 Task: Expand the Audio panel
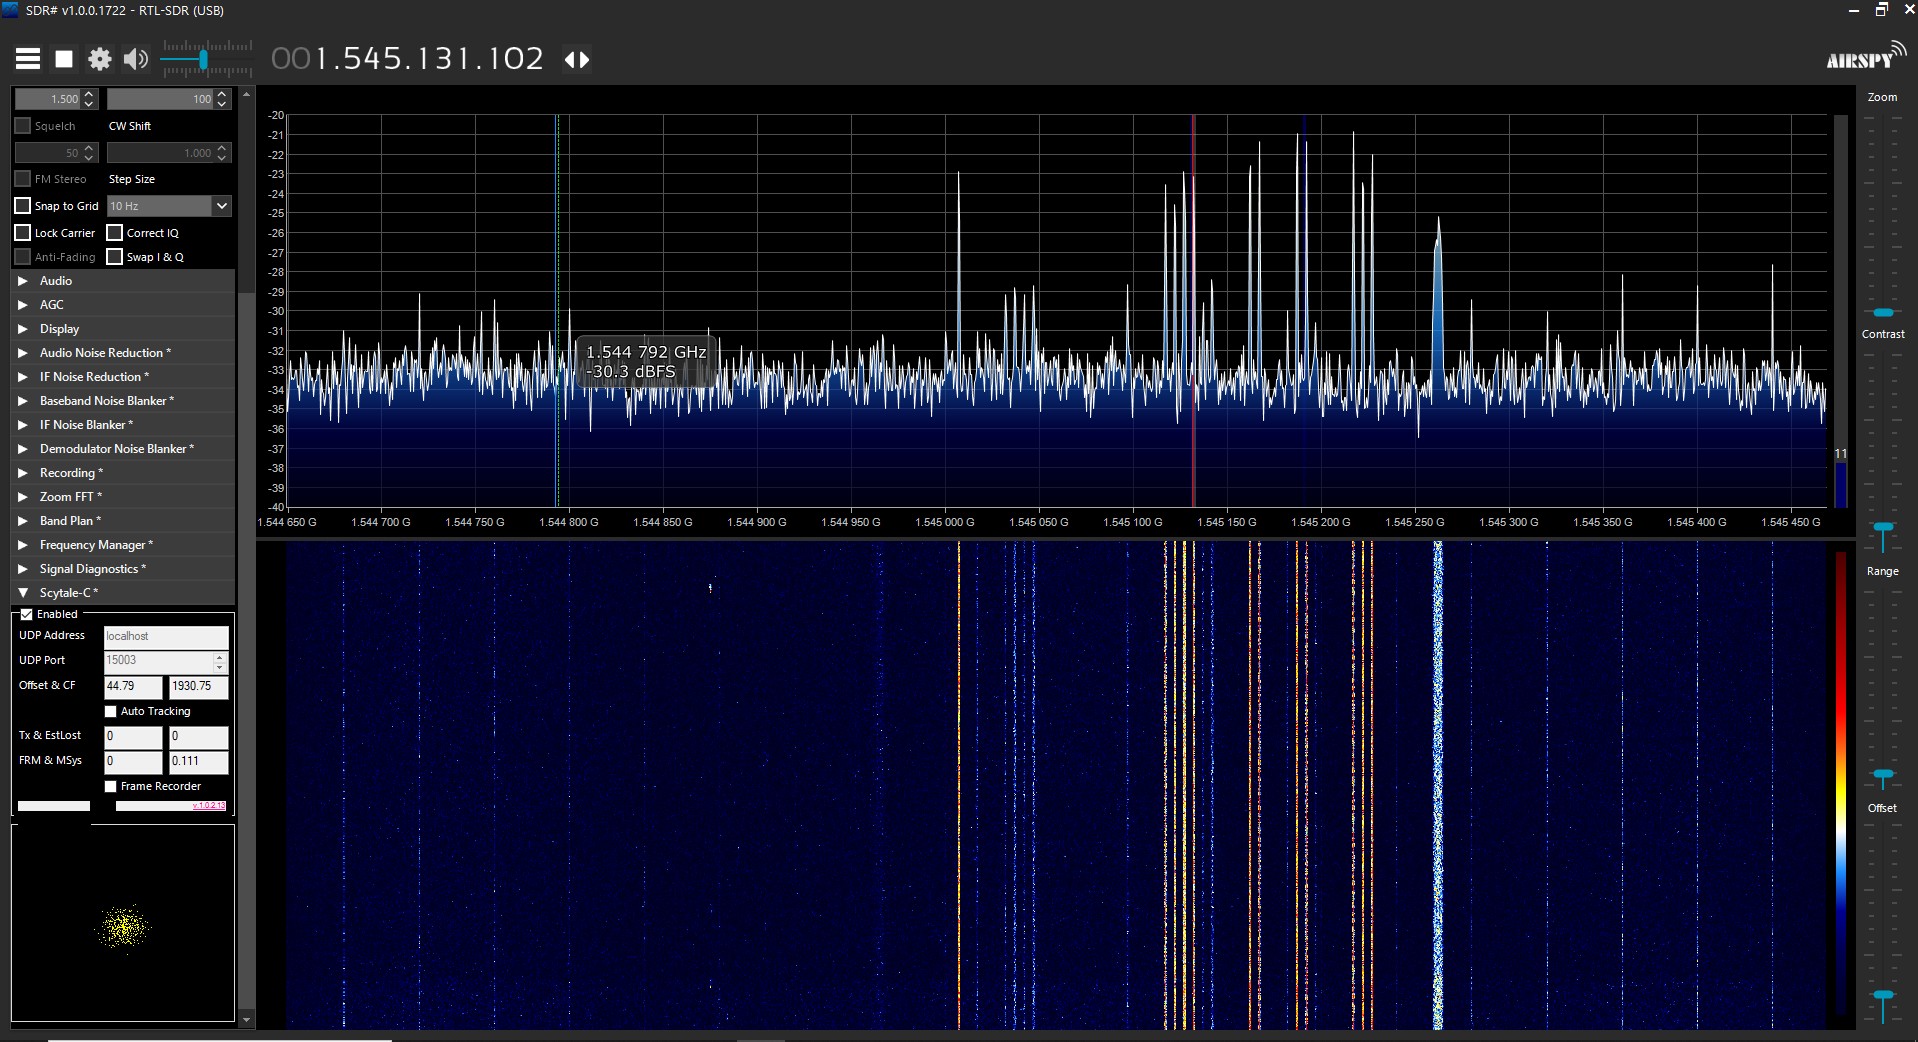click(22, 280)
